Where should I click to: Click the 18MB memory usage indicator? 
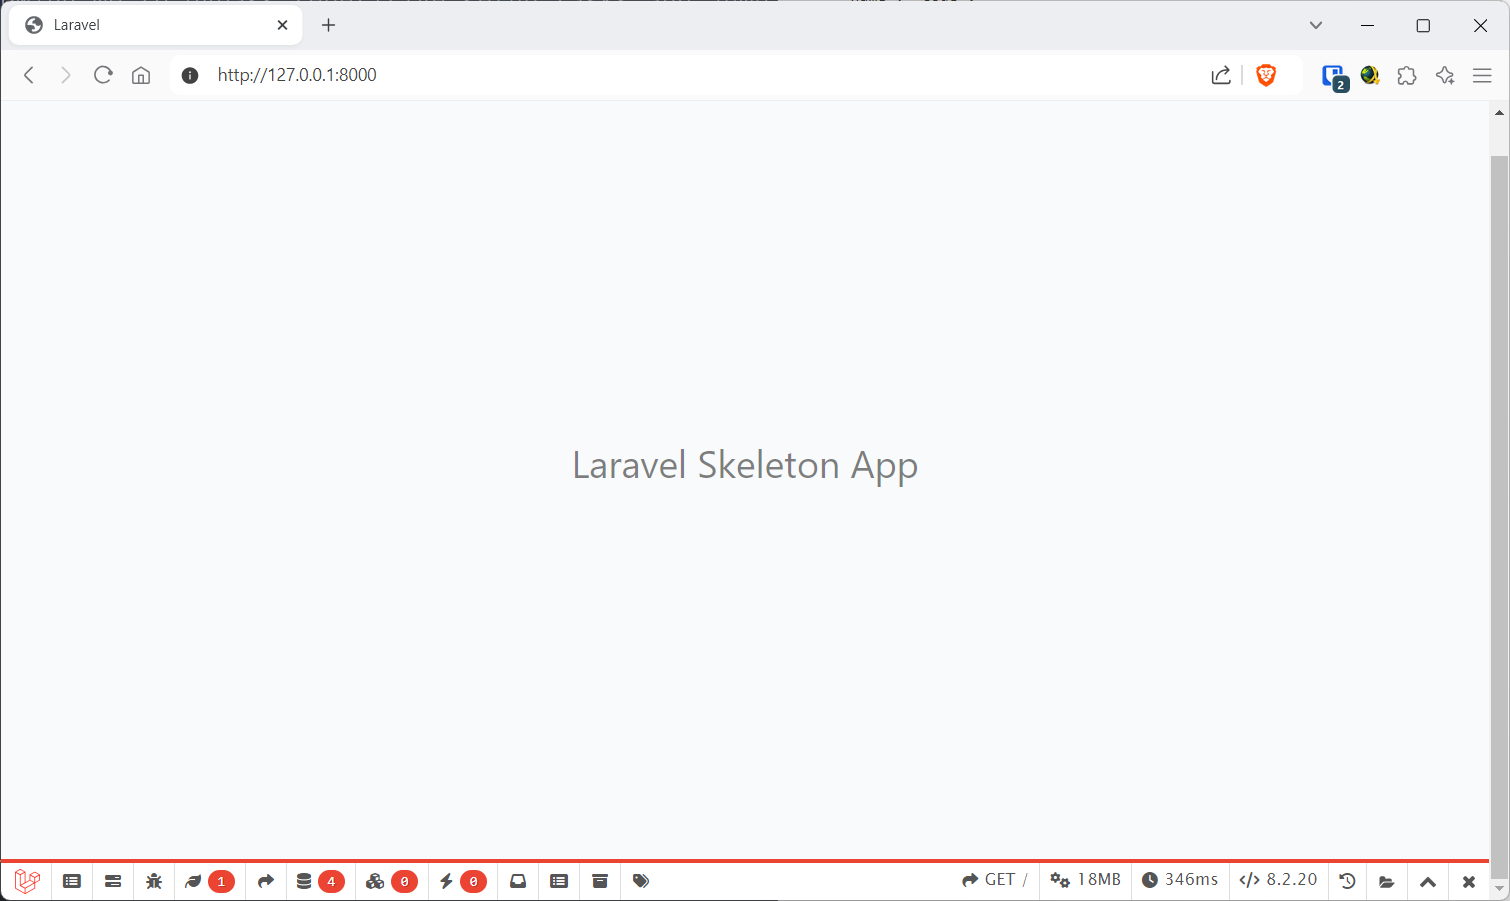tap(1085, 880)
